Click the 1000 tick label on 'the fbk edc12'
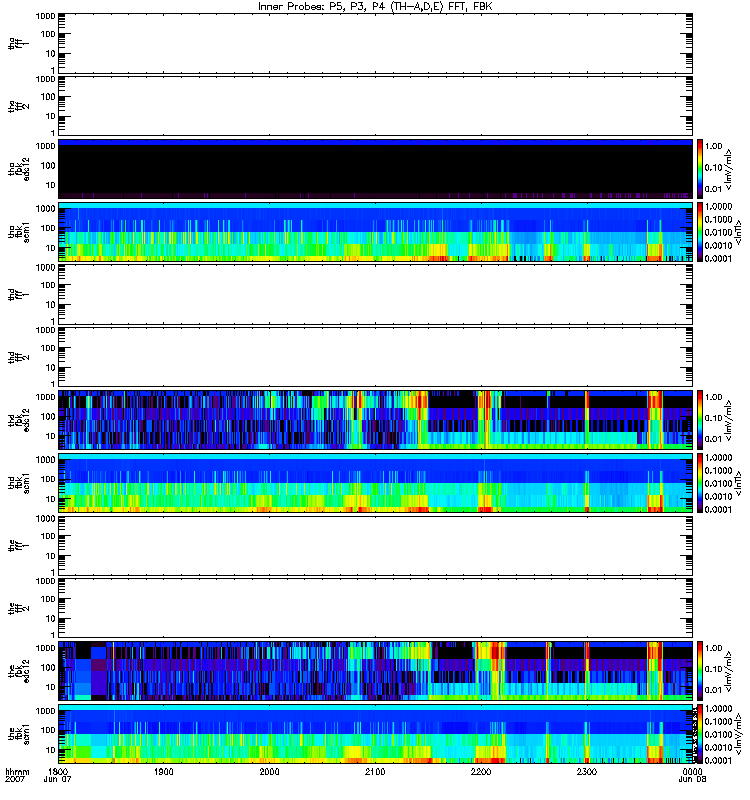Screen dimensions: 750x800 (45, 648)
